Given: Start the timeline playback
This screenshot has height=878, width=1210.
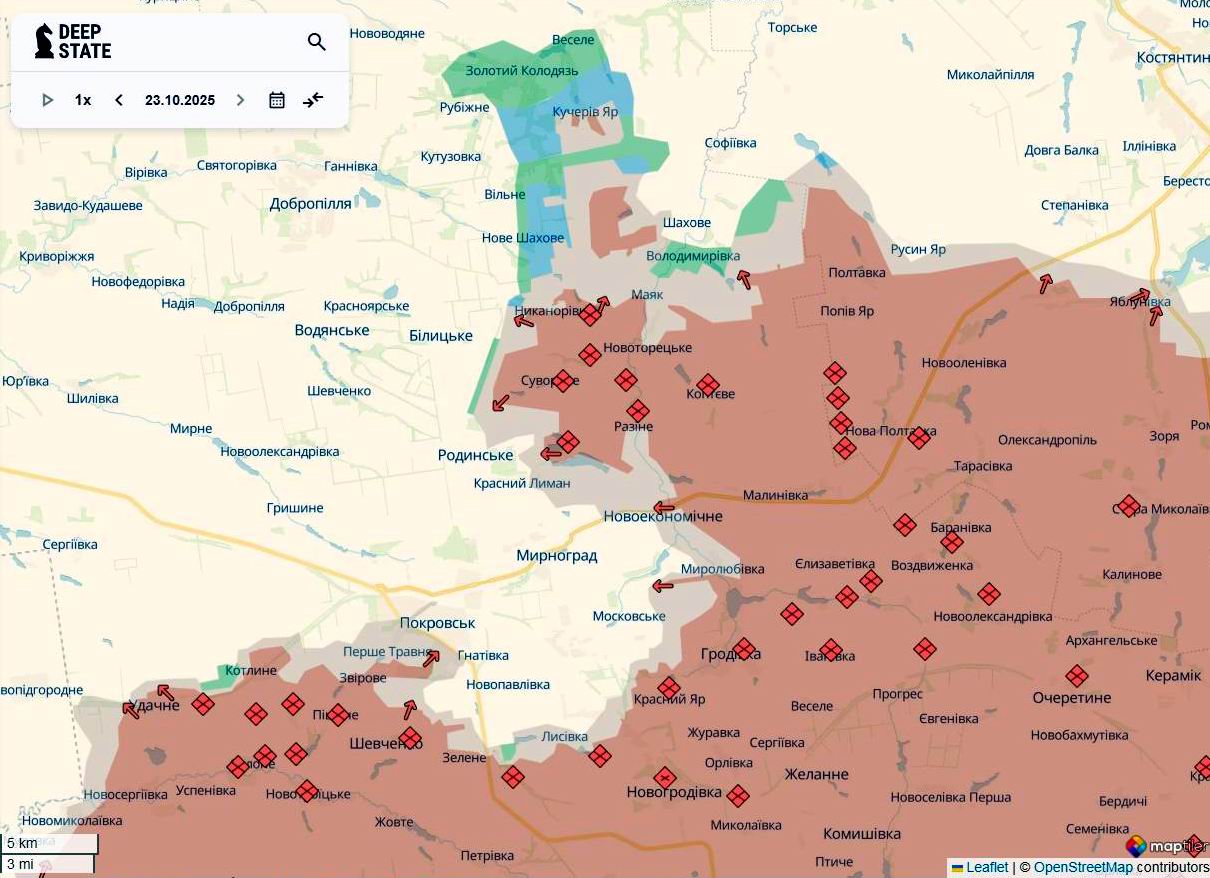Looking at the screenshot, I should pos(47,100).
